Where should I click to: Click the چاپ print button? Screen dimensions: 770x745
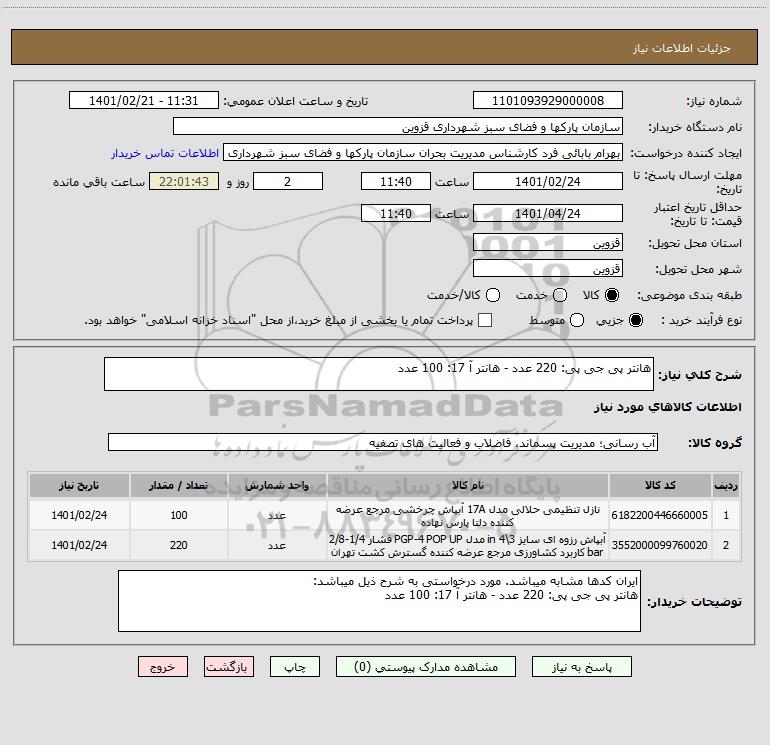pos(295,667)
